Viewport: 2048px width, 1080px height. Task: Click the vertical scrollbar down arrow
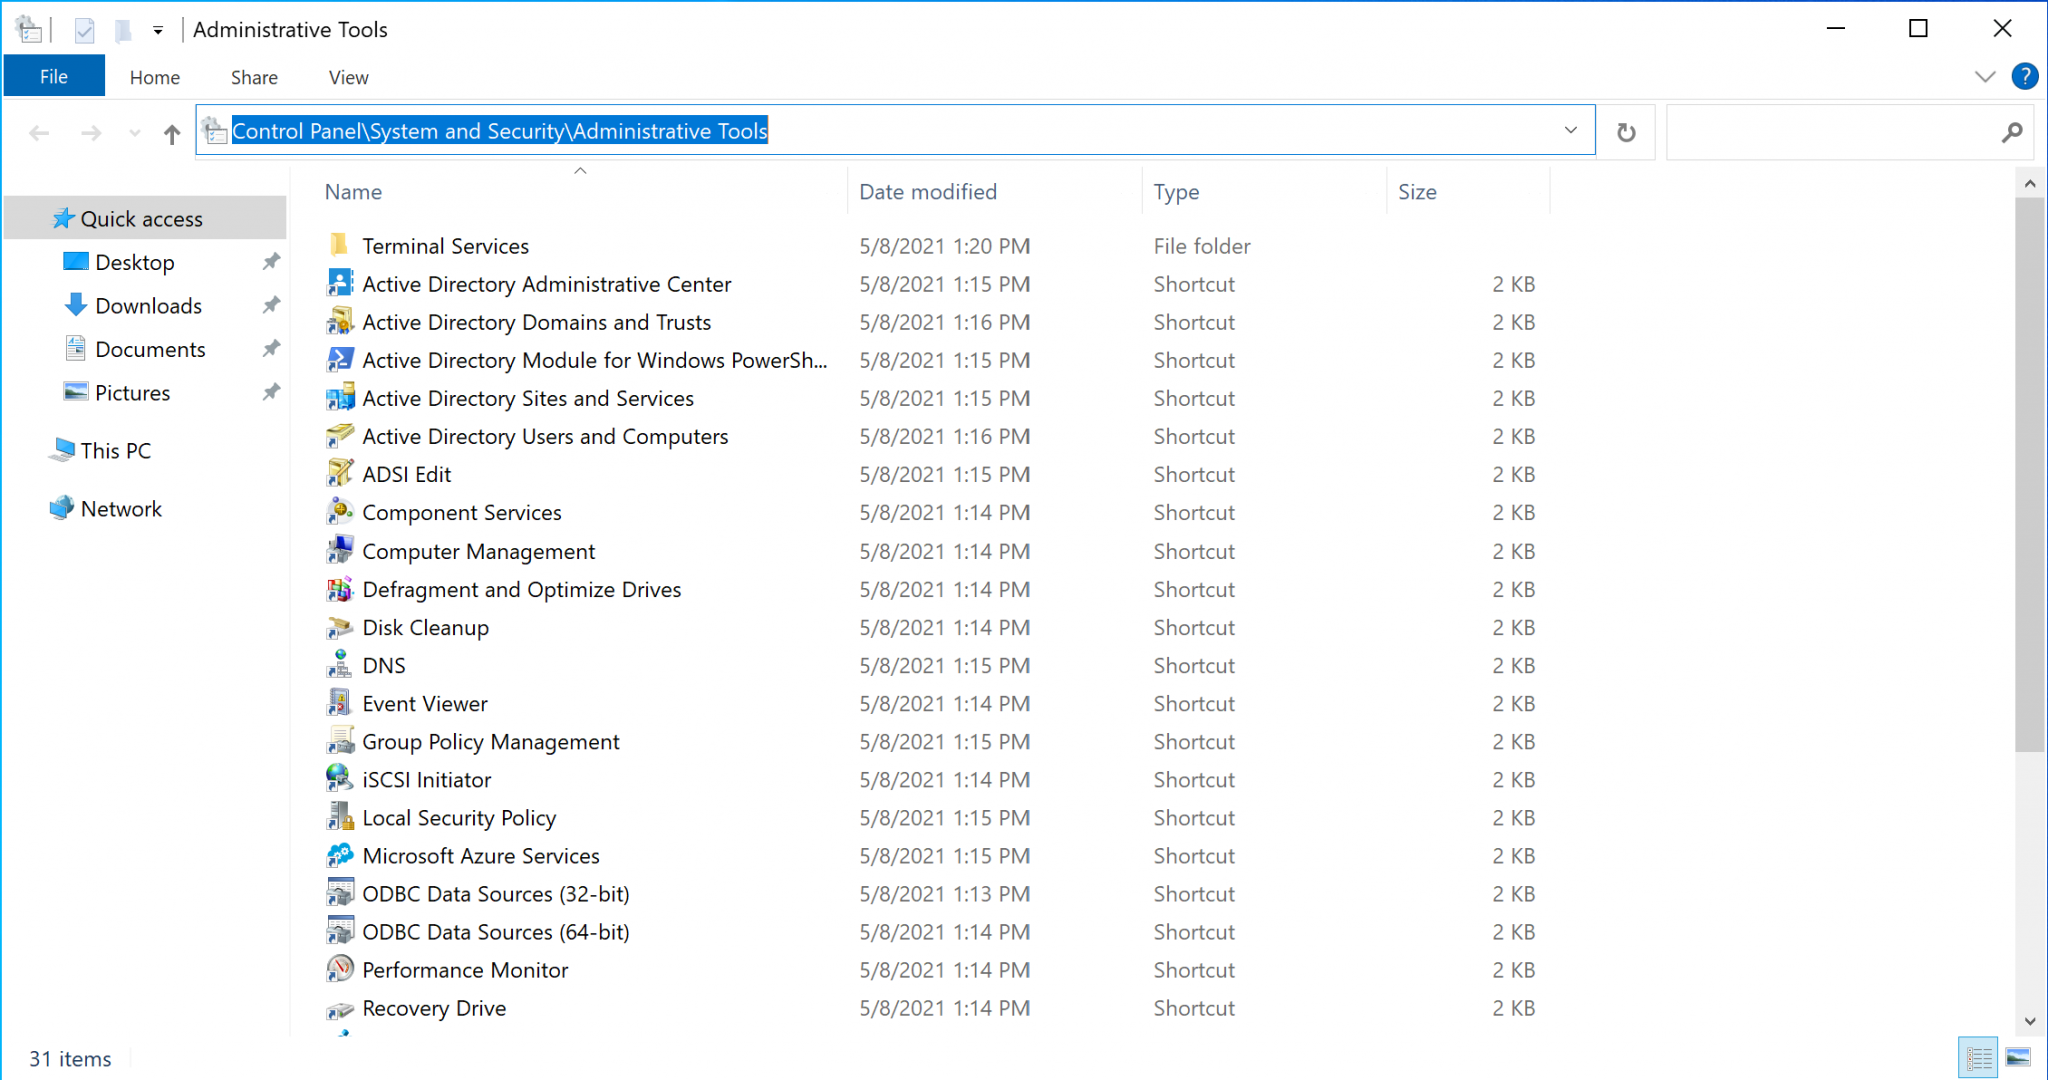click(2029, 1021)
